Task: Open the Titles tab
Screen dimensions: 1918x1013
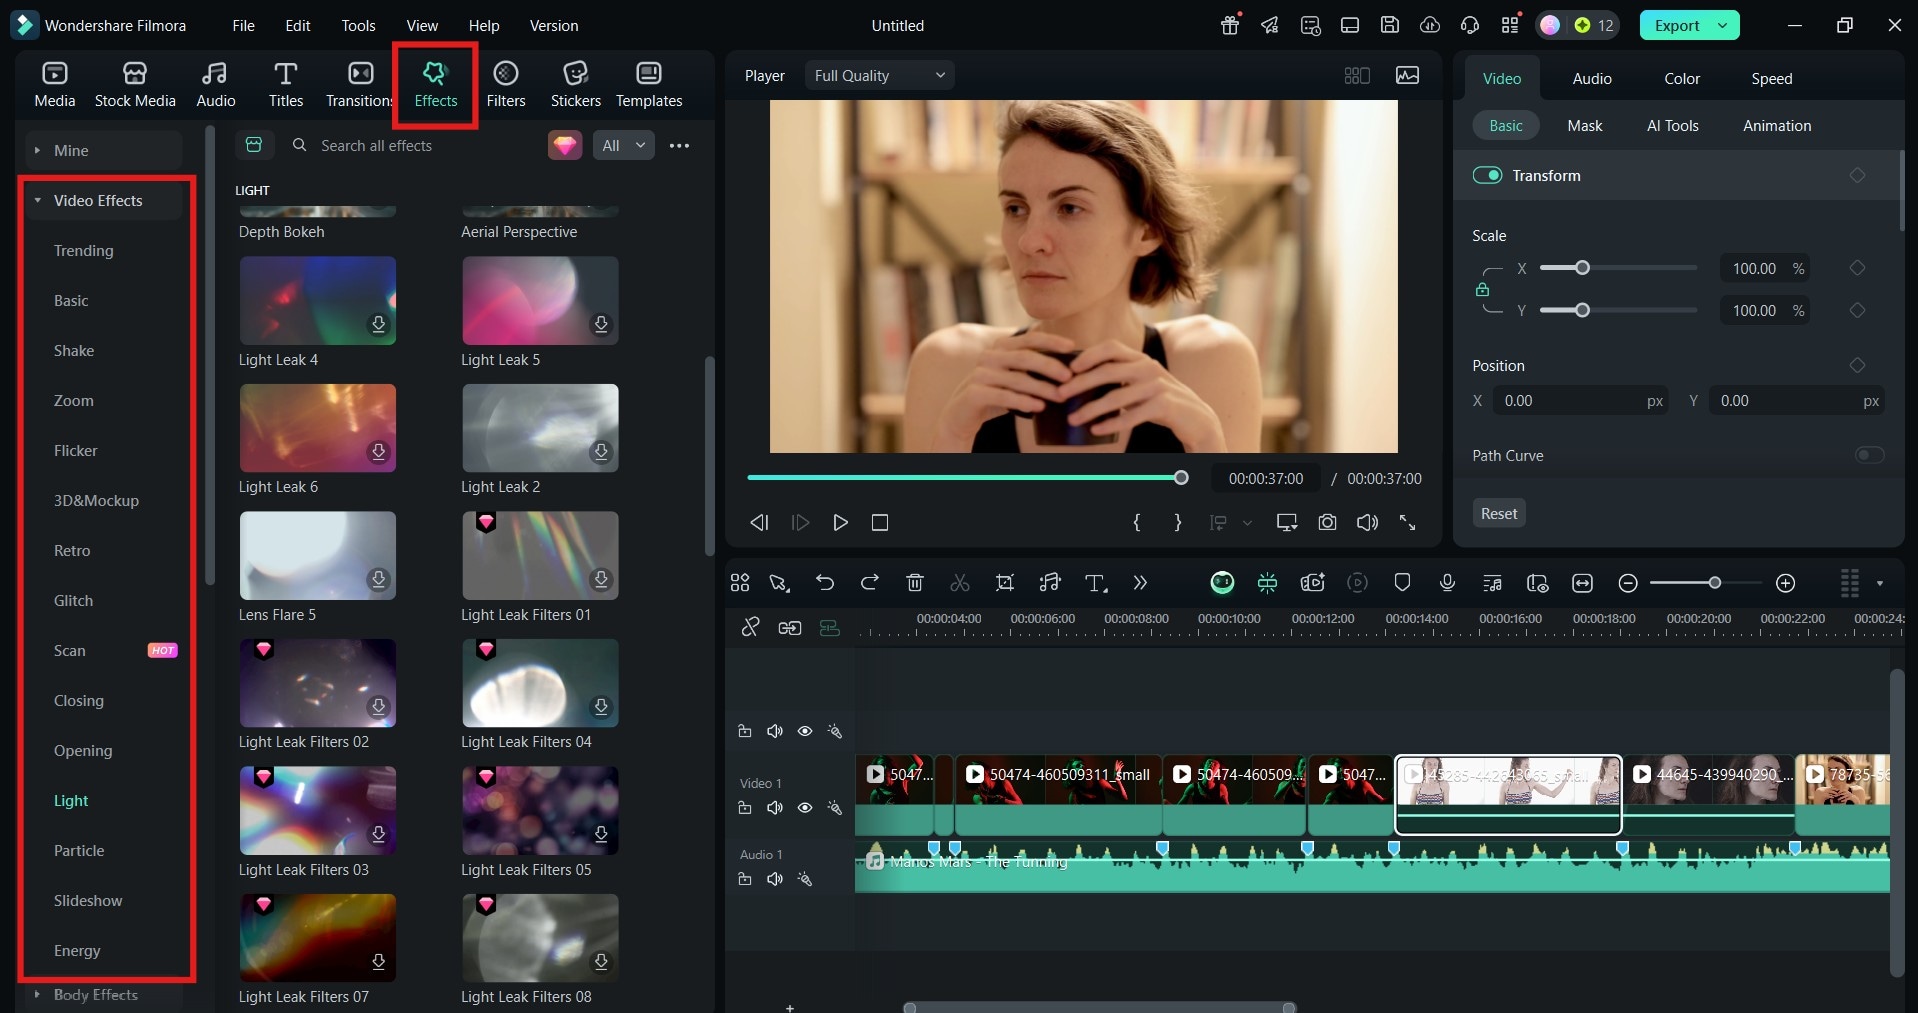Action: click(286, 84)
